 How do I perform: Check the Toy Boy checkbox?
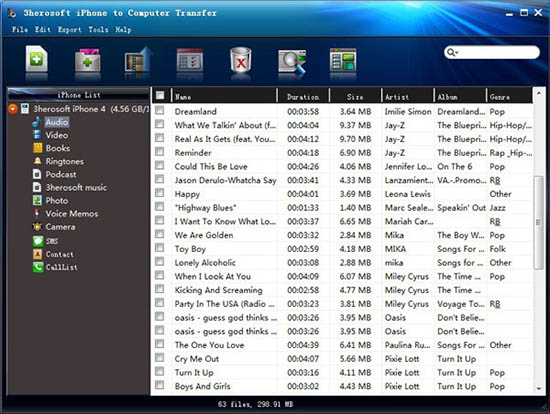160,248
